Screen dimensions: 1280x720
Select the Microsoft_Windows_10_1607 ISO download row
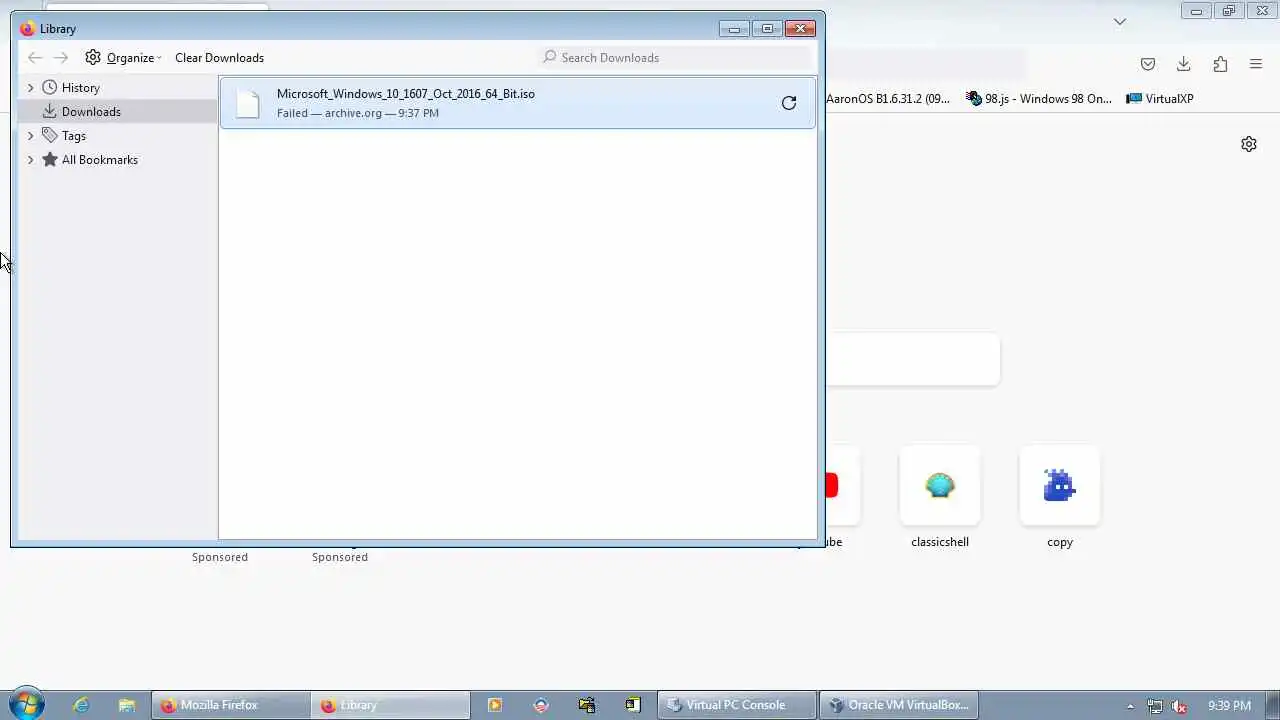click(518, 103)
